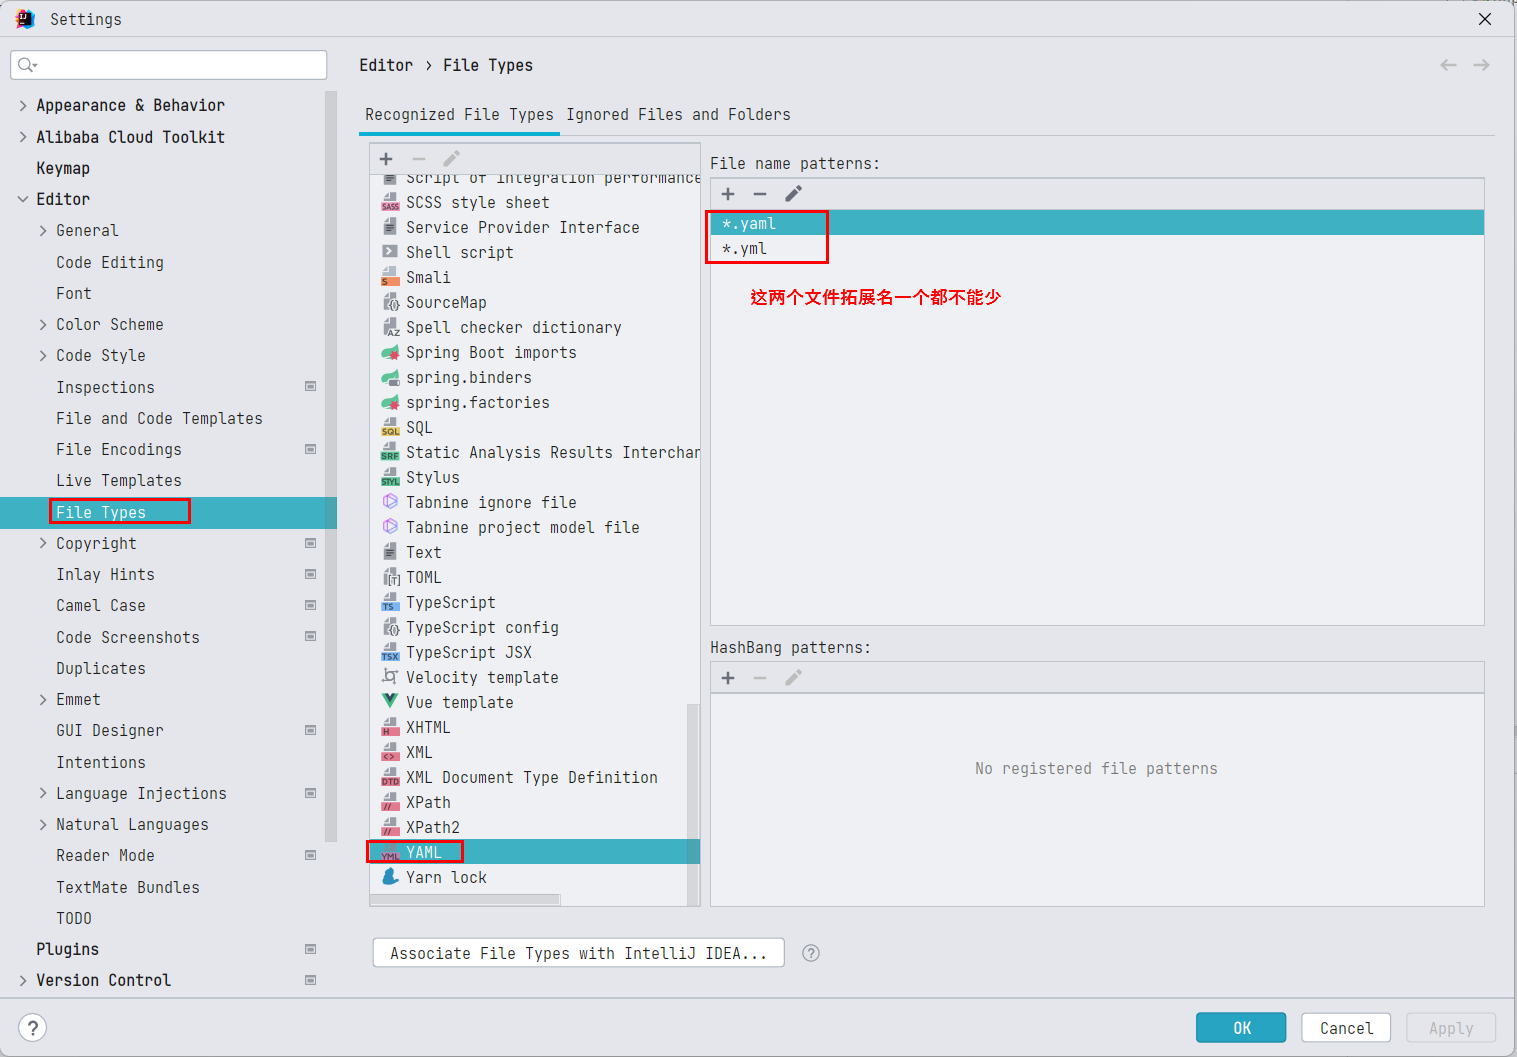Expand Alibaba Cloud Toolkit section

[x=23, y=137]
